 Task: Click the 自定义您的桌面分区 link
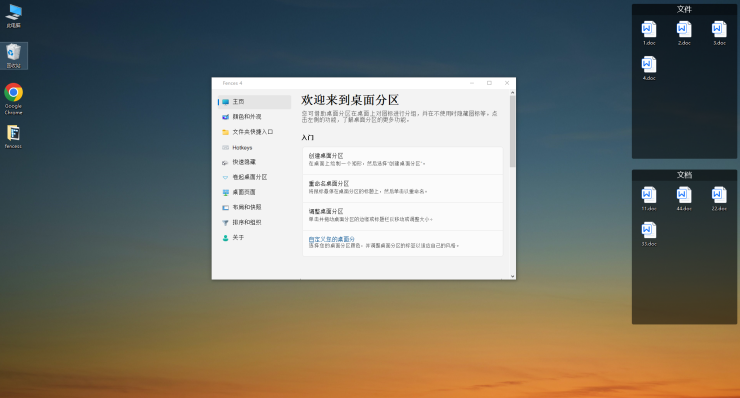tap(331, 239)
